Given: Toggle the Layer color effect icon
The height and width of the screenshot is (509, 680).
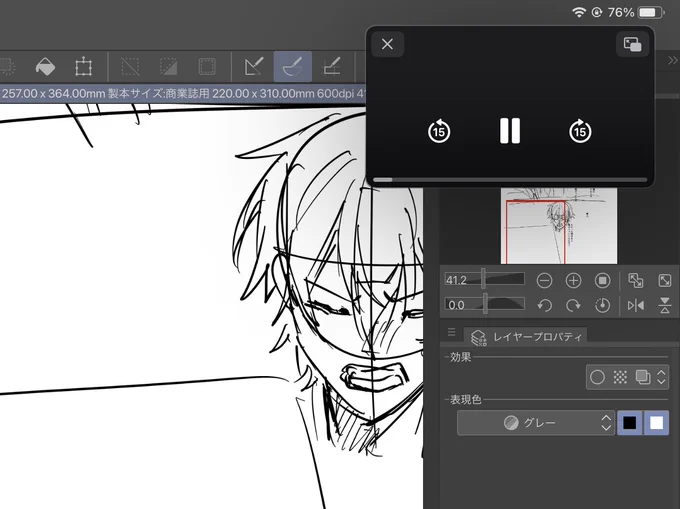Looking at the screenshot, I should click(643, 377).
